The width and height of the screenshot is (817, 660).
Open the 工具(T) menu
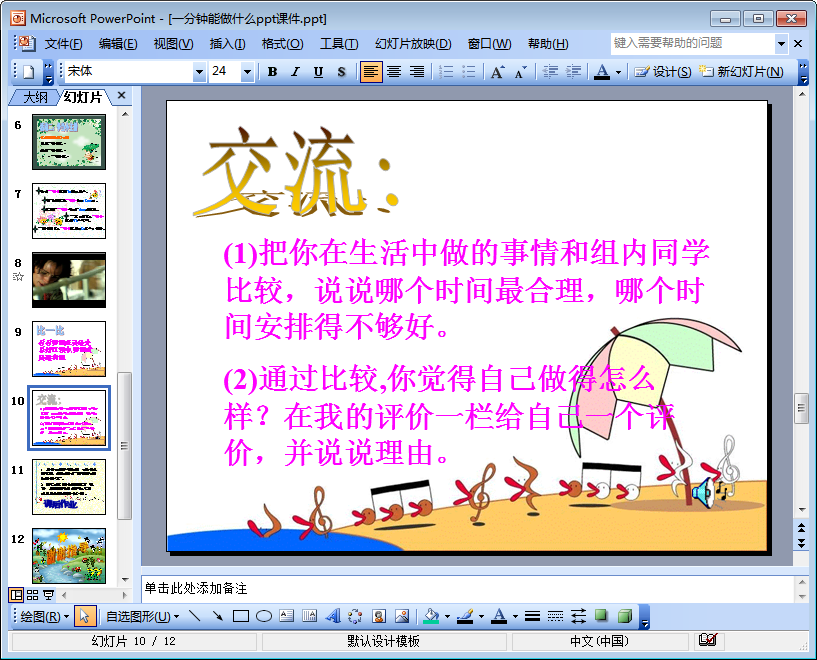coord(339,44)
